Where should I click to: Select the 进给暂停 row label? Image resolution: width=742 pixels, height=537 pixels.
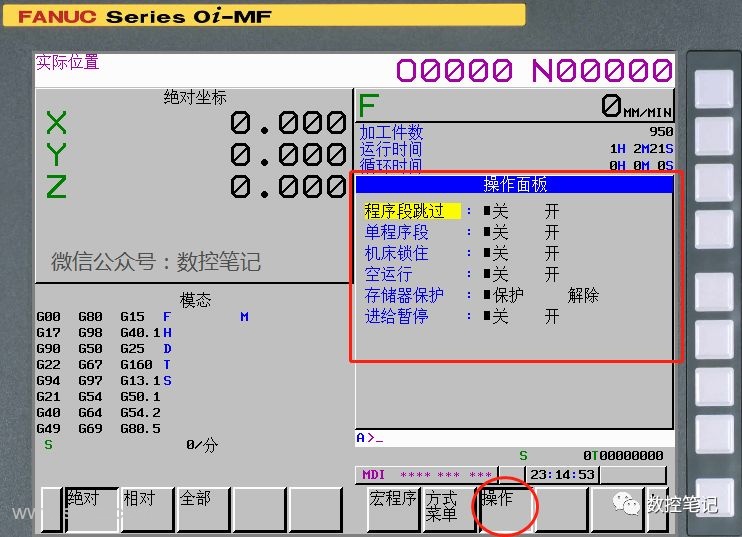397,316
